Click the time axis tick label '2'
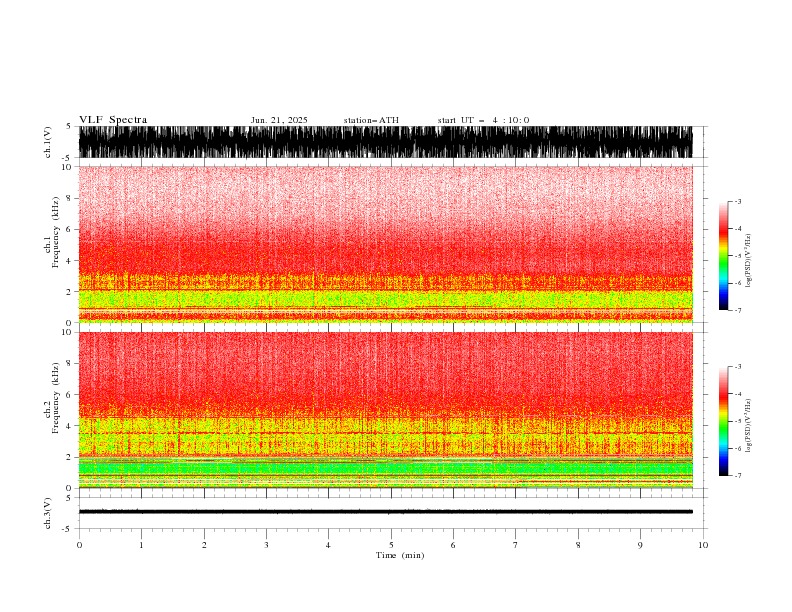Screen dimensions: 792x612 point(204,545)
